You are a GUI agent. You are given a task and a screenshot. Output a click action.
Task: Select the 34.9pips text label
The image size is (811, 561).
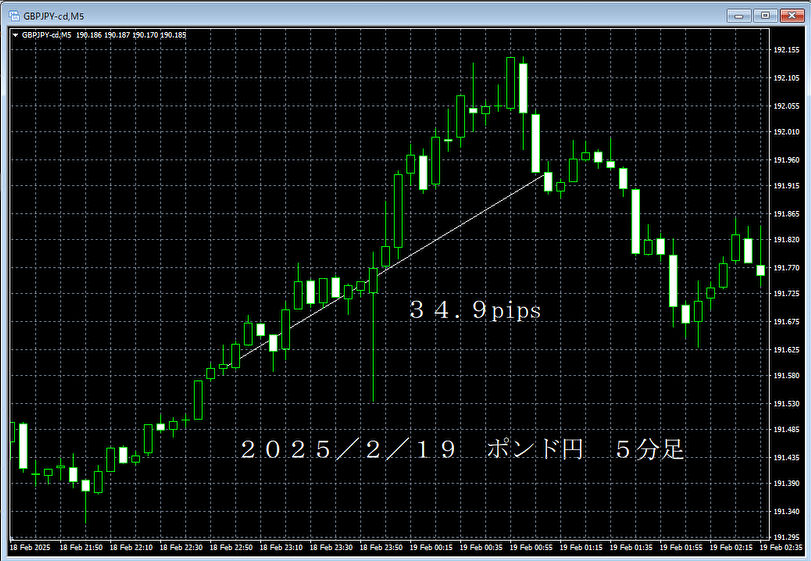coord(475,310)
